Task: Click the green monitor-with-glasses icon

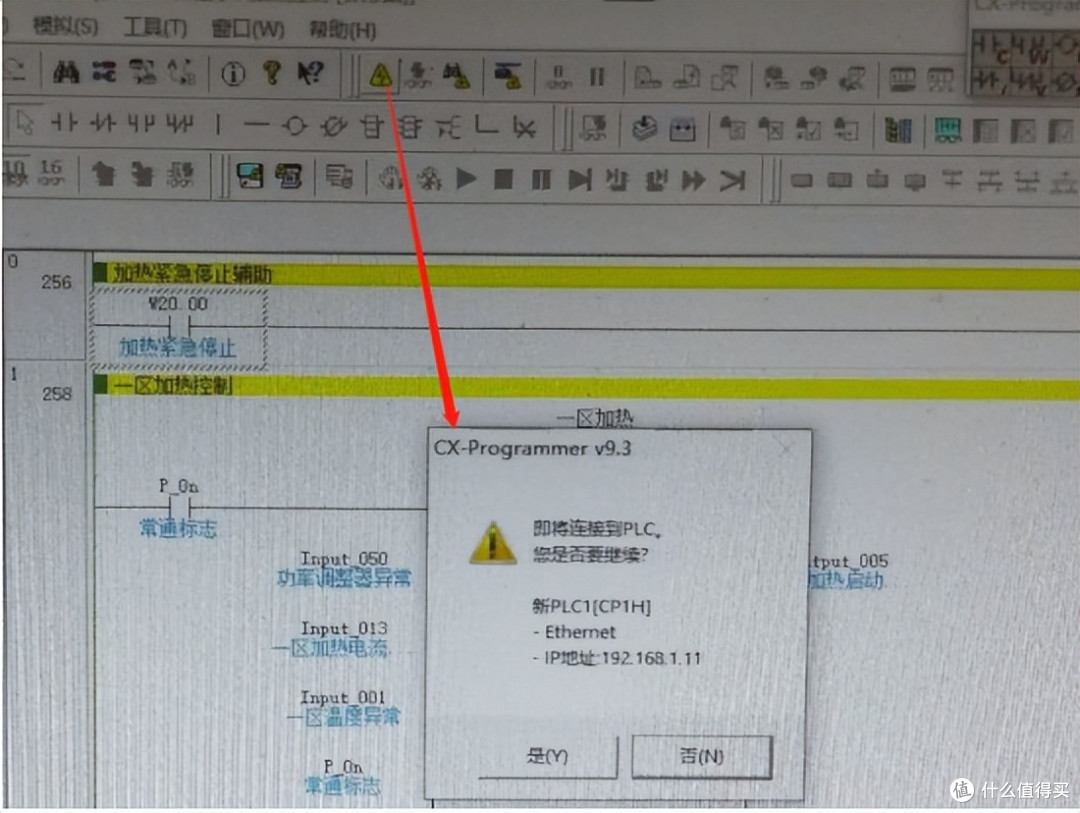Action: point(948,130)
